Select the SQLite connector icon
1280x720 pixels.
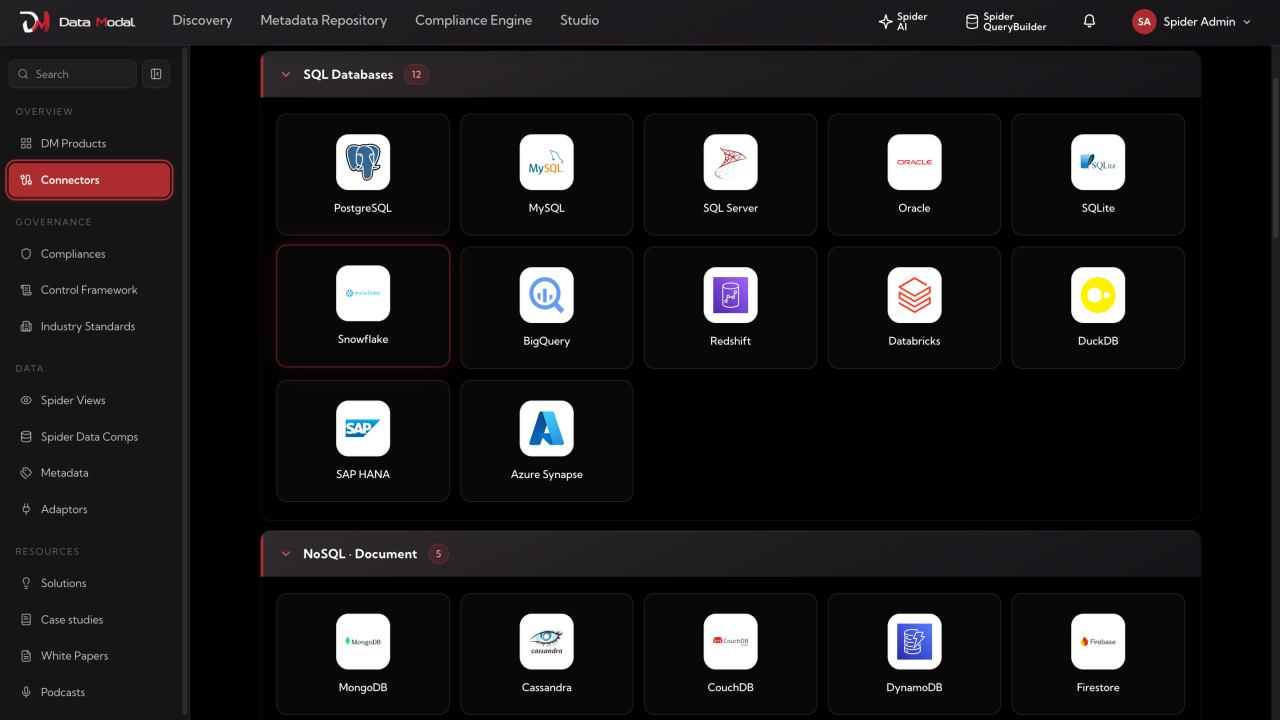pos(1098,162)
